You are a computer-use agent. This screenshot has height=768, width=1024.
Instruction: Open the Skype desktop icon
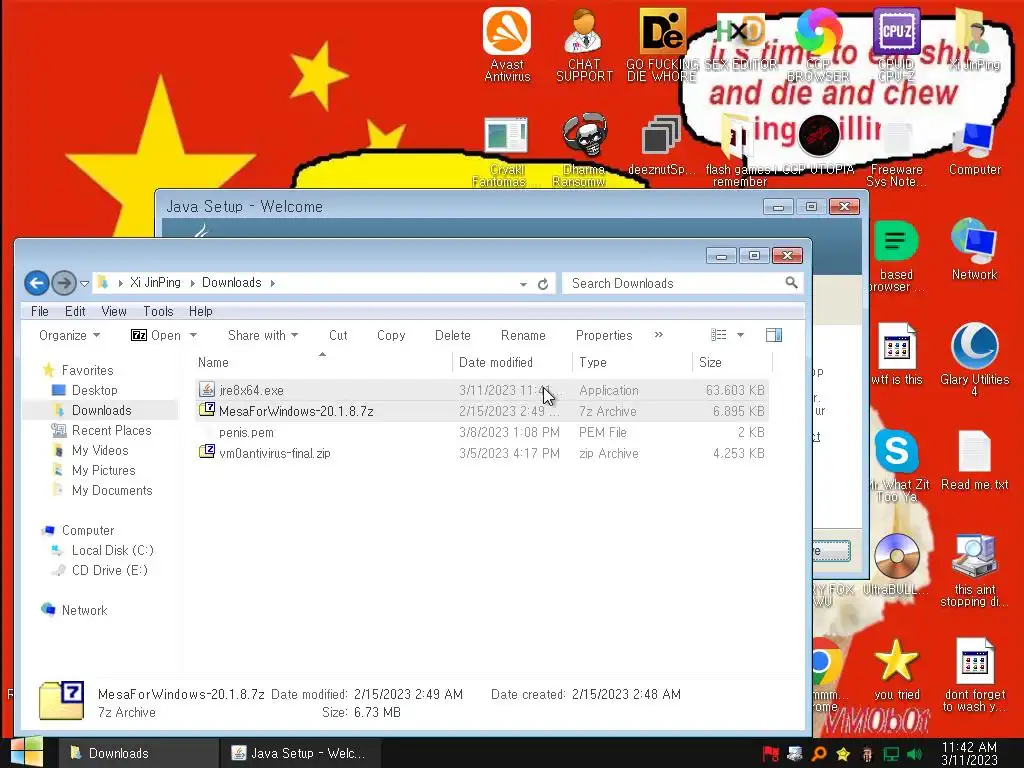897,451
